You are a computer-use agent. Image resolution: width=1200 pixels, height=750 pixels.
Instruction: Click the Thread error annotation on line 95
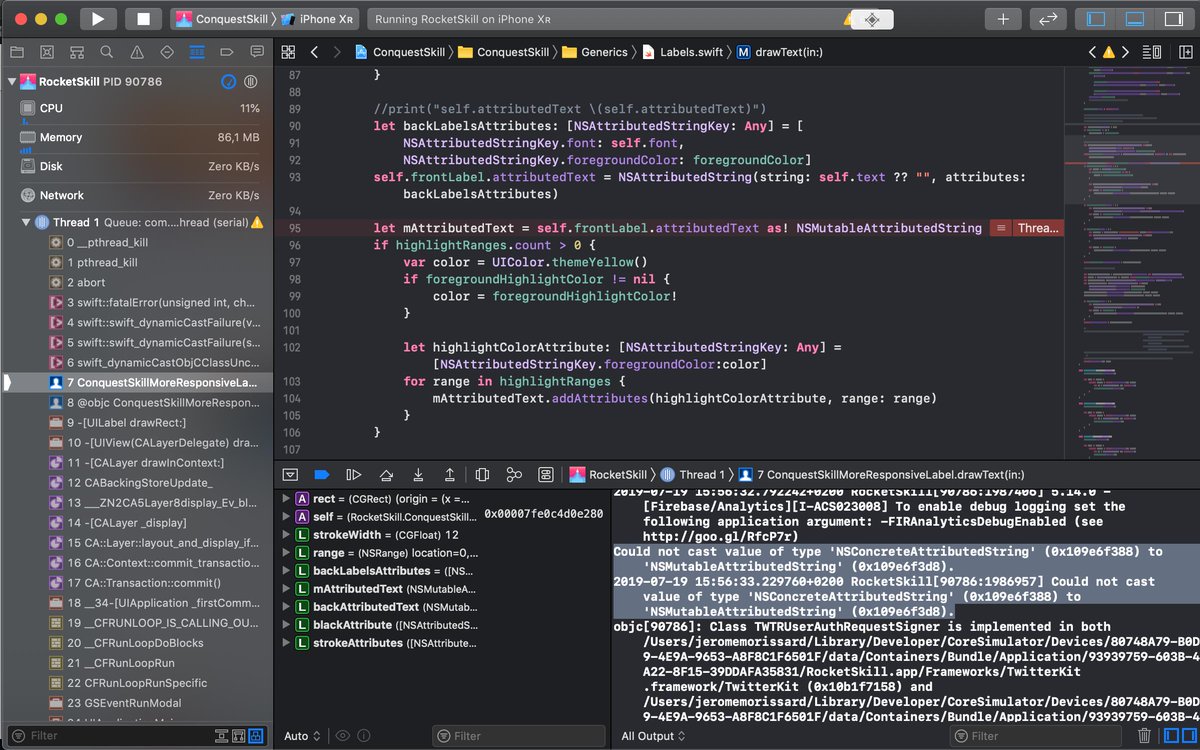1026,228
